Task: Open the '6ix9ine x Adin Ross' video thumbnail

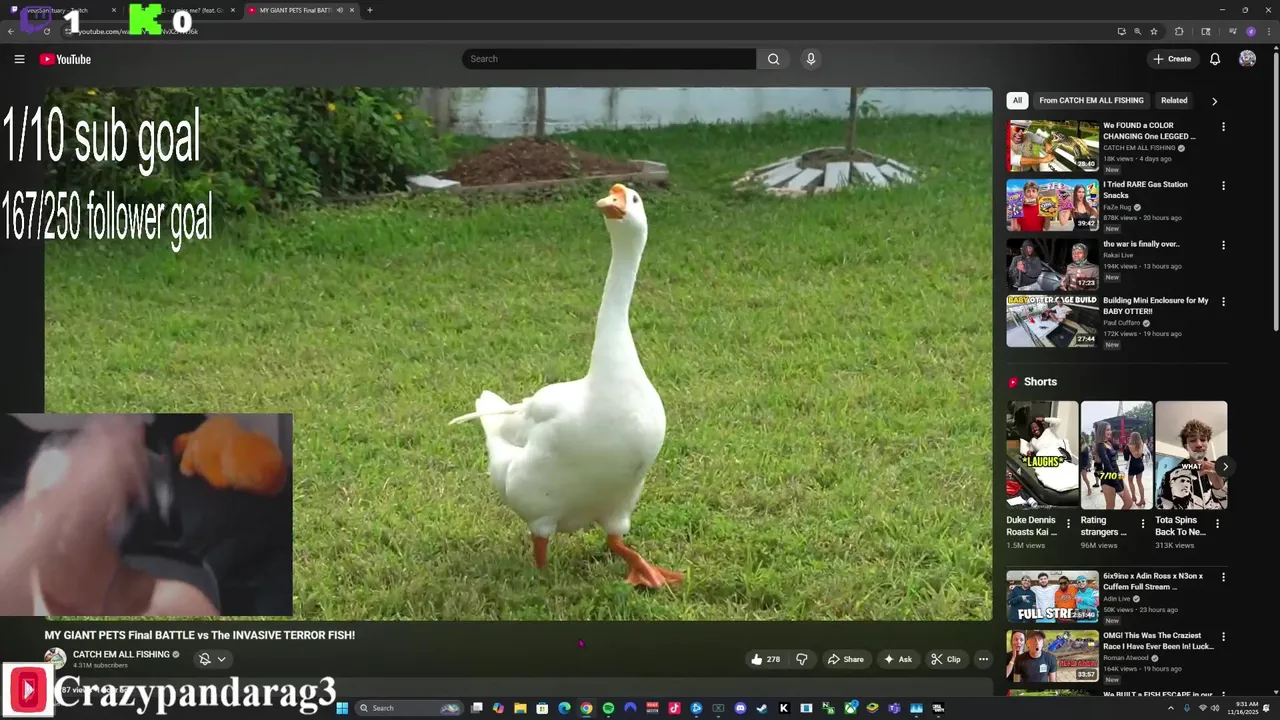Action: tap(1052, 596)
